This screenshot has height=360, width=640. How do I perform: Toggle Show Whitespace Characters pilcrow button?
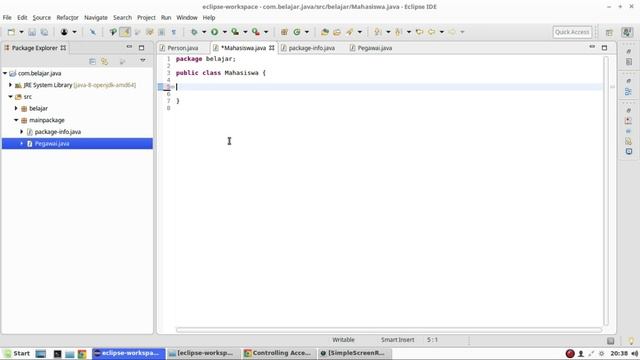click(x=173, y=32)
